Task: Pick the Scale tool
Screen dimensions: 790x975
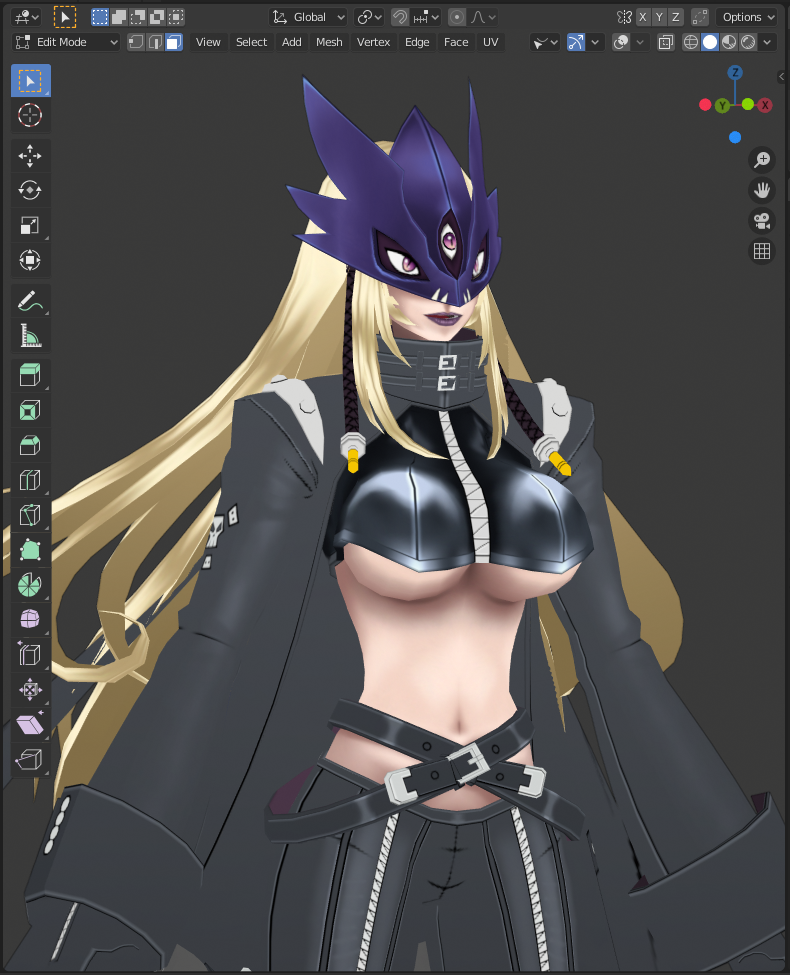Action: pyautogui.click(x=30, y=225)
